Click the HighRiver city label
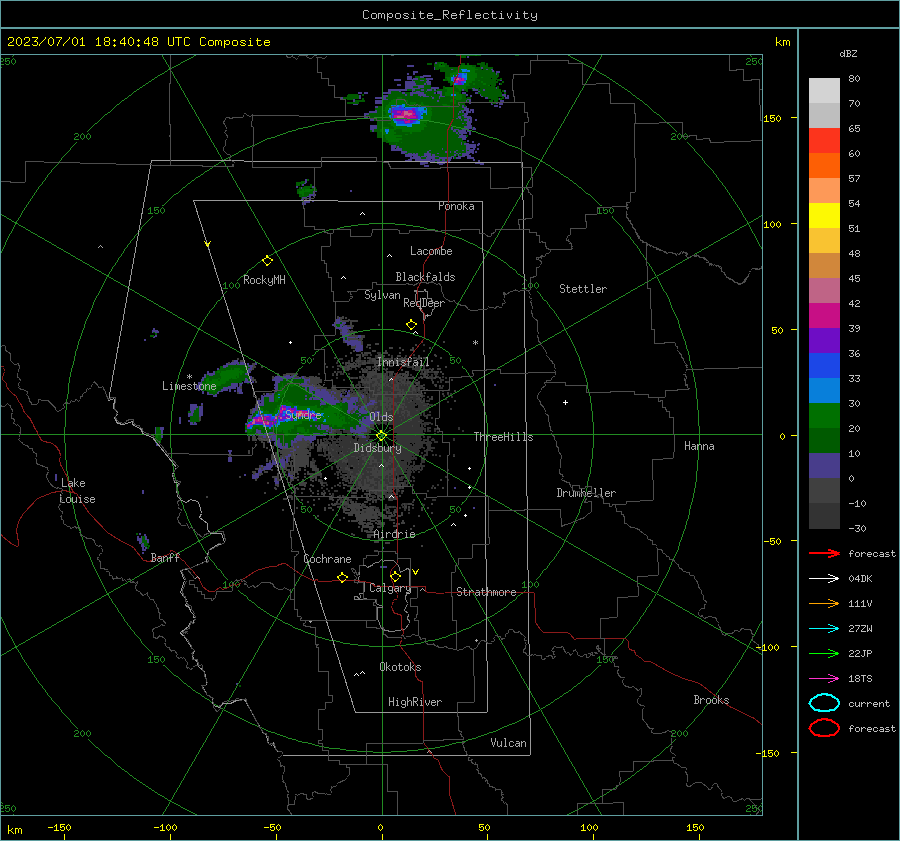Screen dimensions: 900x841 [415, 702]
